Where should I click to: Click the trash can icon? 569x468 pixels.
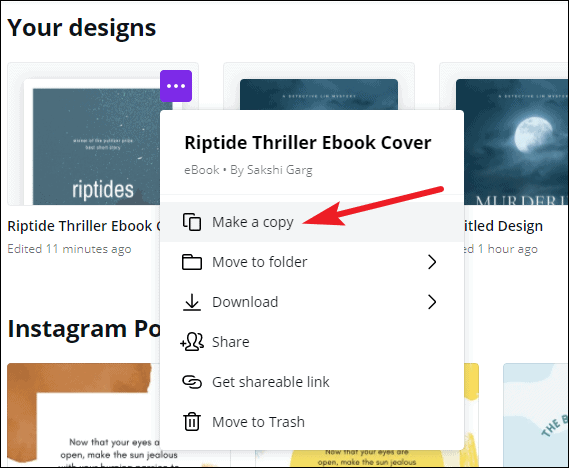pyautogui.click(x=192, y=422)
